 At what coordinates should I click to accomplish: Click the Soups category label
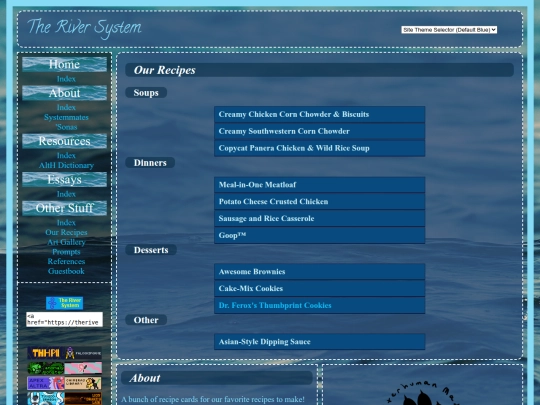[146, 93]
